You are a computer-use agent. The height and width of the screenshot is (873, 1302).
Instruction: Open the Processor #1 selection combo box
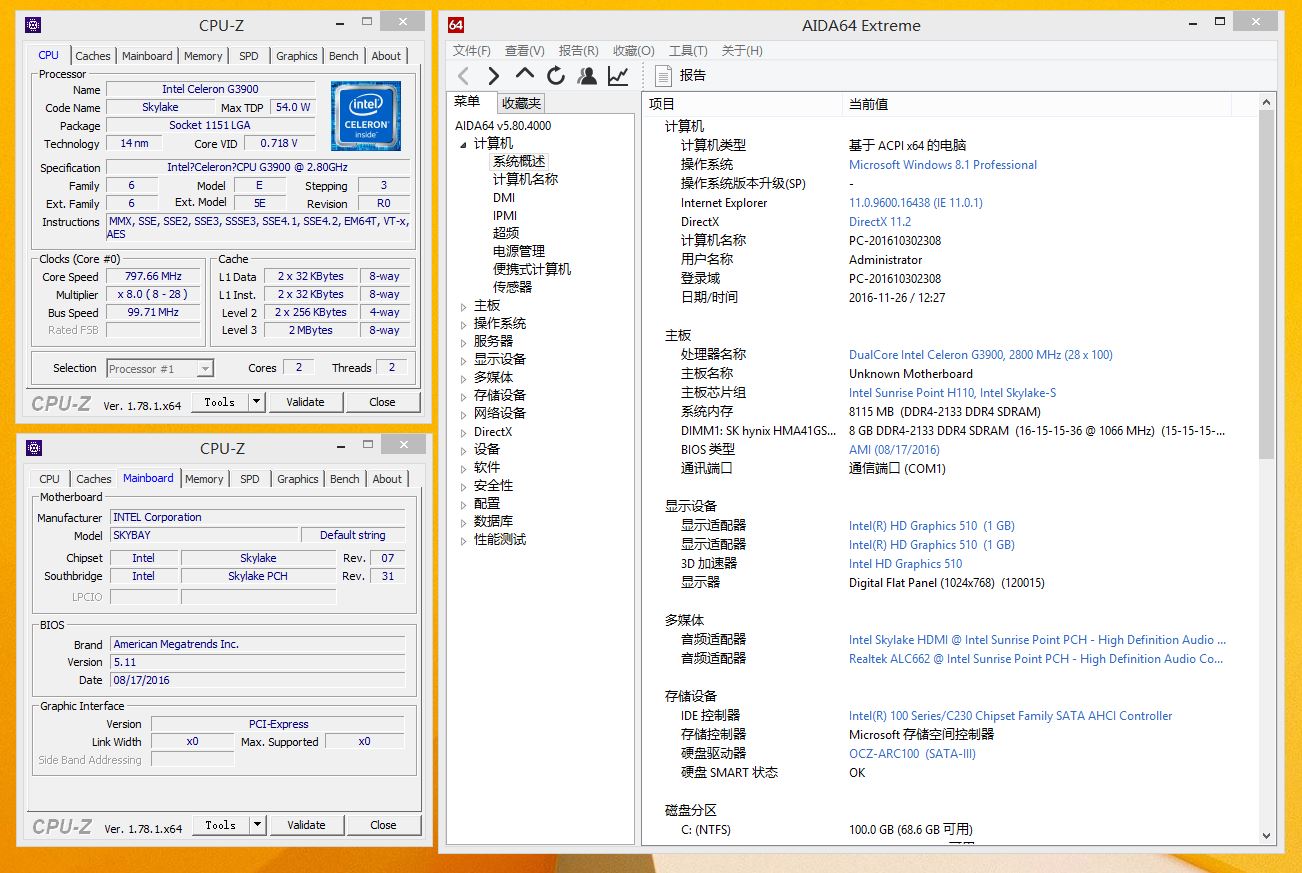coord(160,369)
